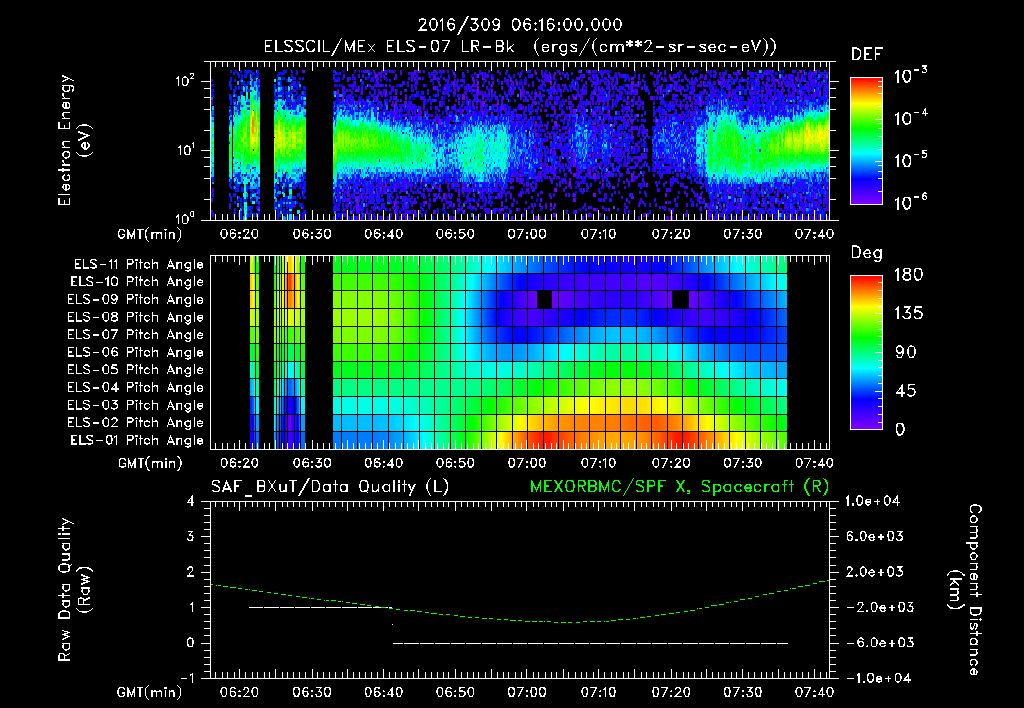The image size is (1024, 708).
Task: Click the Electron Energy (eV) axis label
Action: [x=74, y=140]
